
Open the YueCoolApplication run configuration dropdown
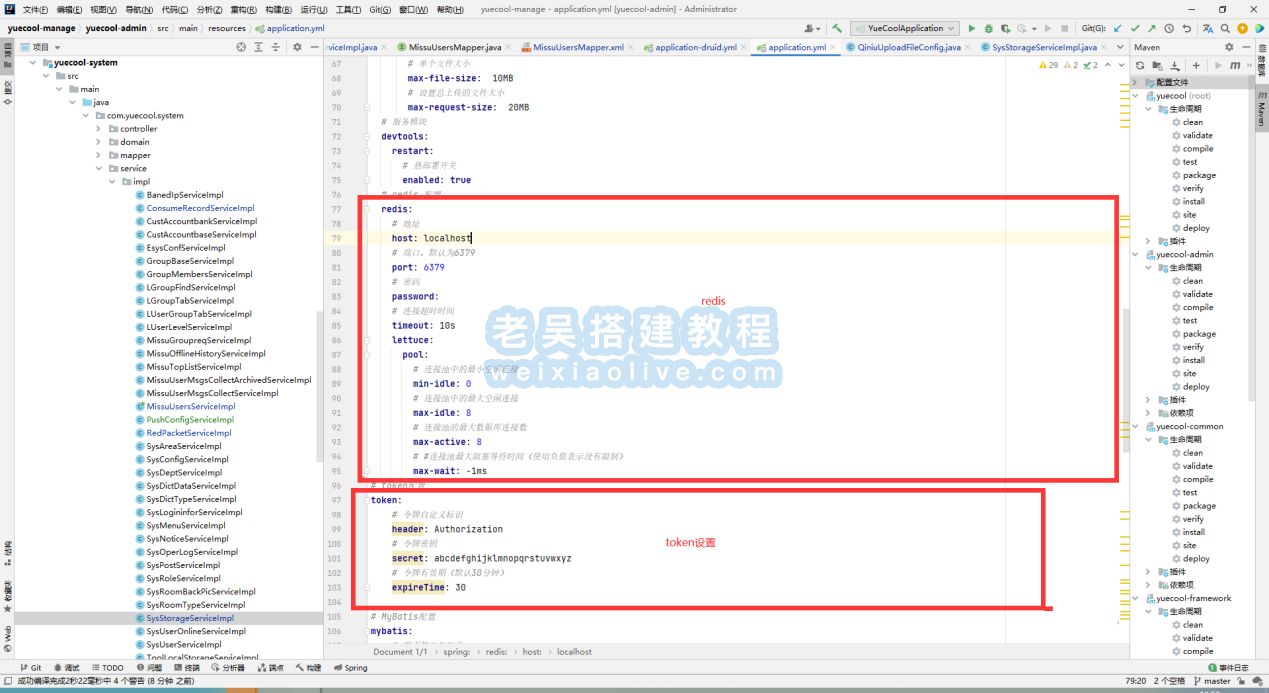tap(904, 29)
